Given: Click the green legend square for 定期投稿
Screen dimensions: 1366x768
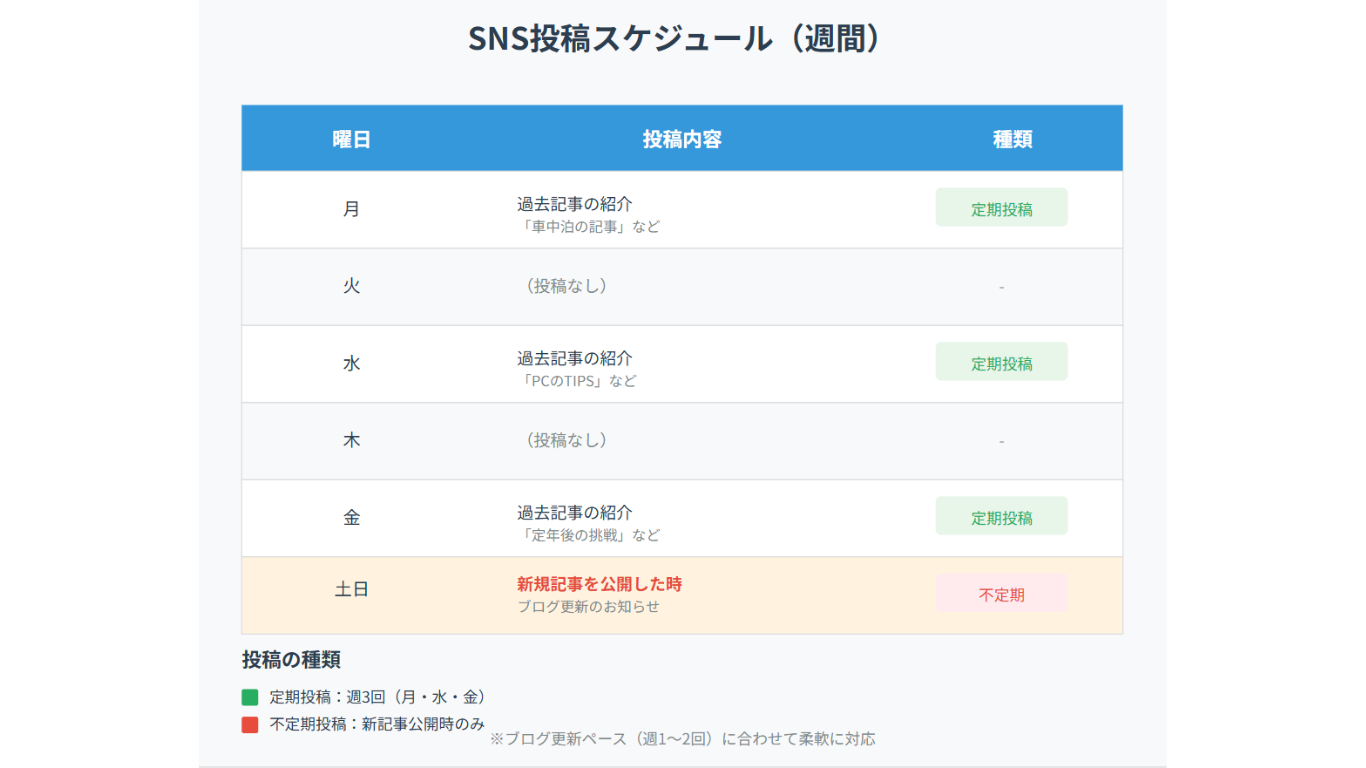Looking at the screenshot, I should click(x=250, y=697).
